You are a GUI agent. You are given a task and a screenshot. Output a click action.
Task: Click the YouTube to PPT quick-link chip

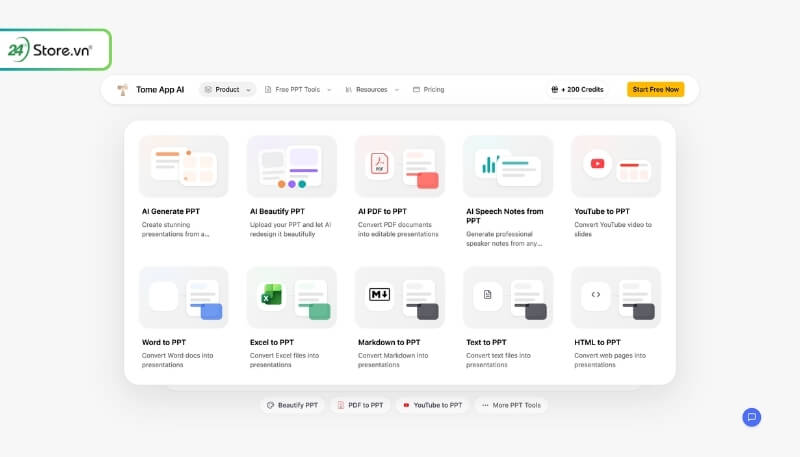432,405
